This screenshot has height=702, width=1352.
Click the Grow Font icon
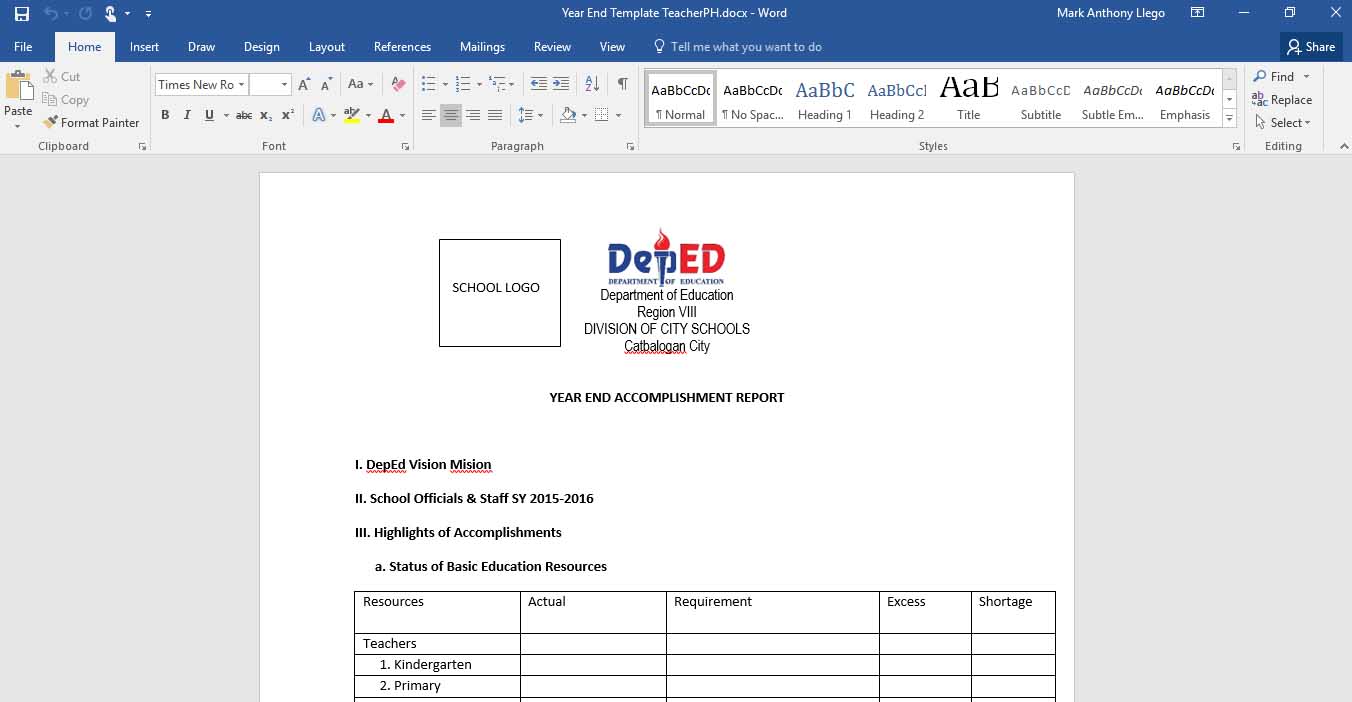click(x=304, y=85)
